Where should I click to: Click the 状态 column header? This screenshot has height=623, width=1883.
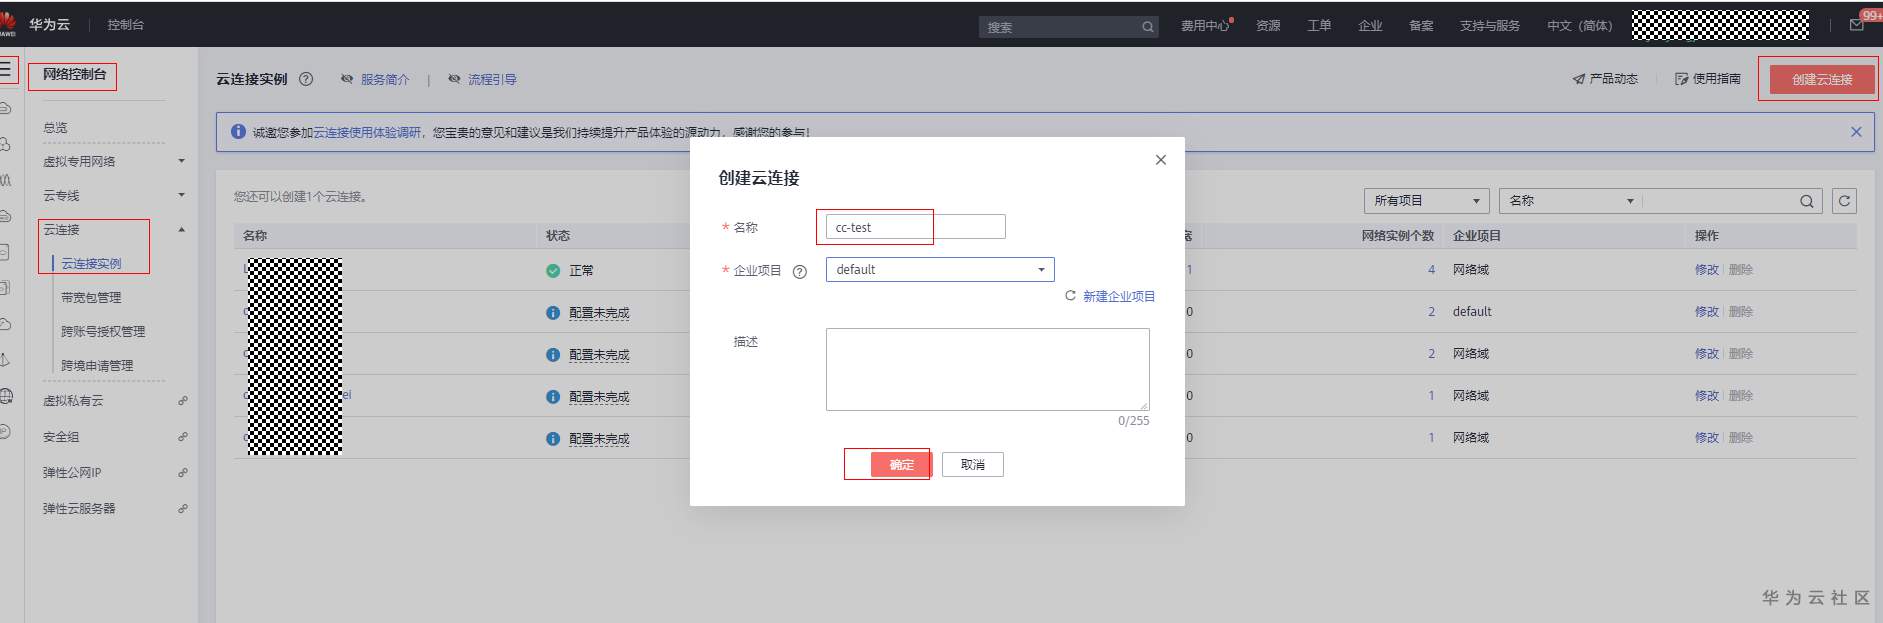[557, 236]
